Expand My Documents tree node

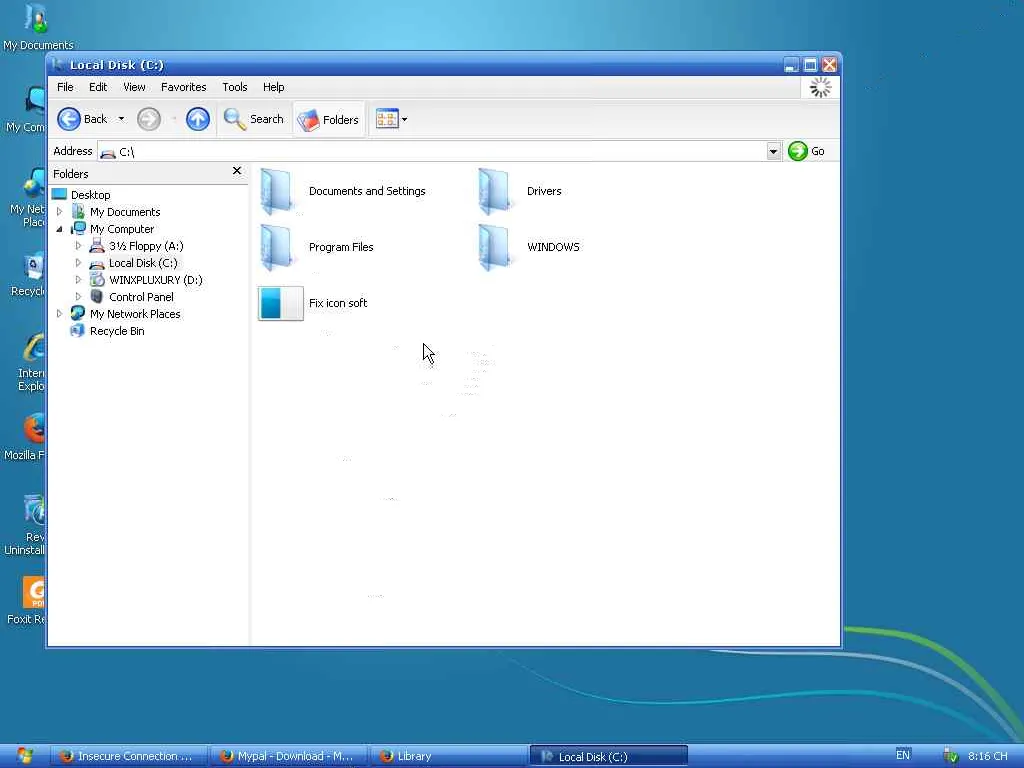(x=59, y=212)
